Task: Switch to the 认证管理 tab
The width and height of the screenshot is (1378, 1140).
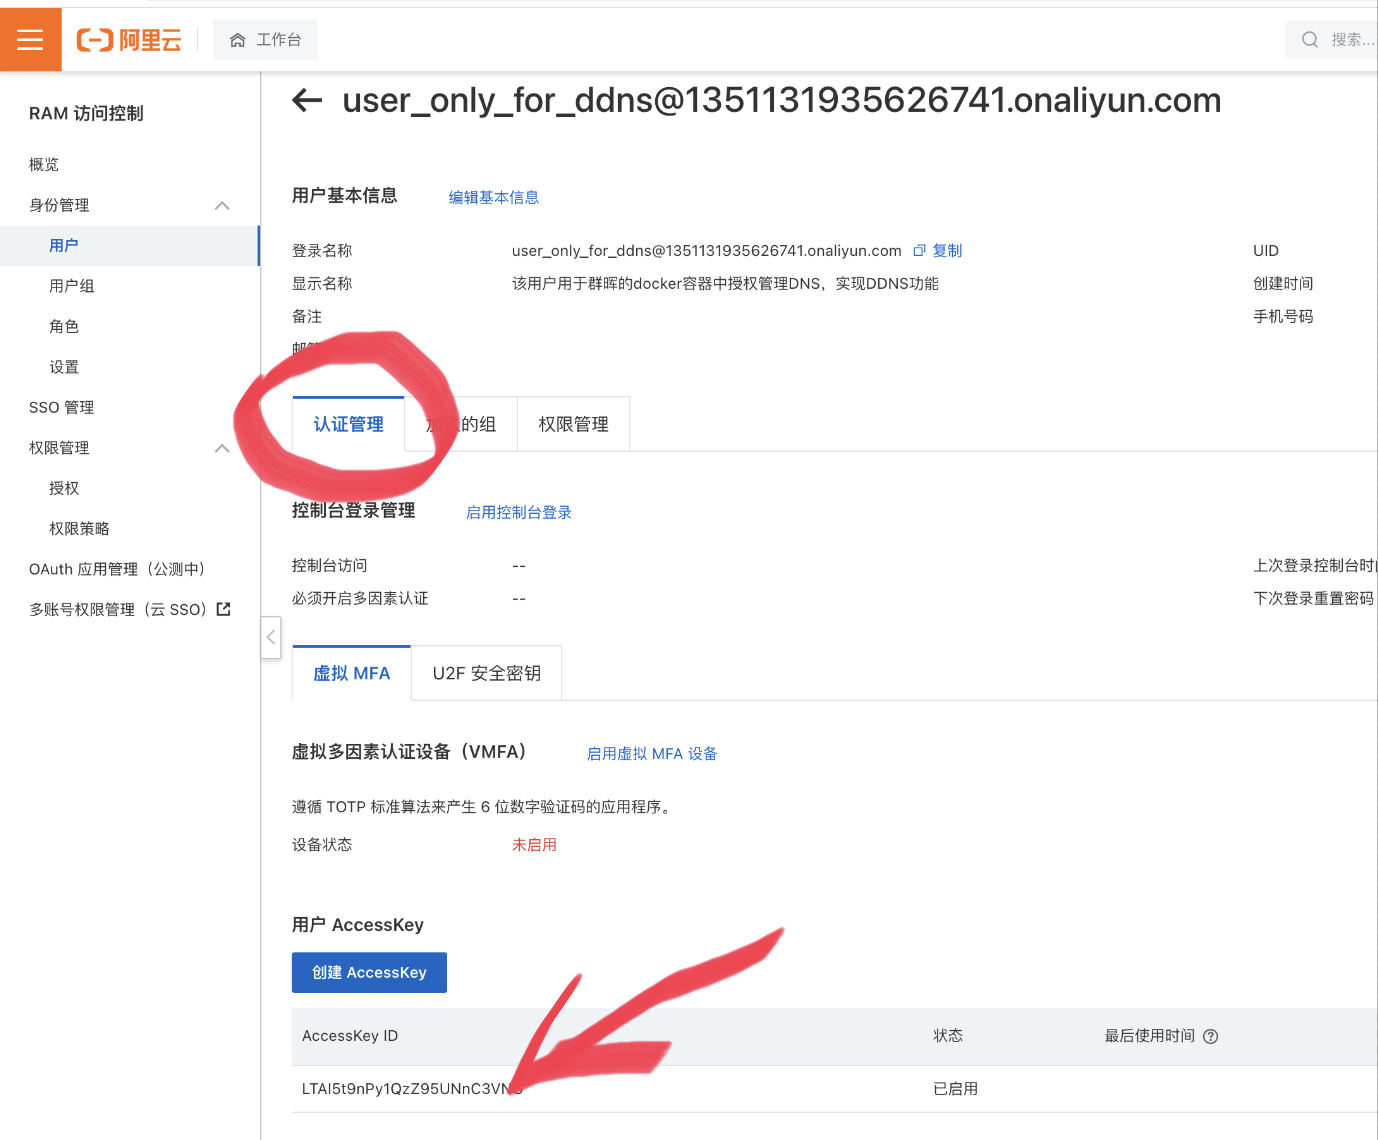Action: [x=349, y=424]
